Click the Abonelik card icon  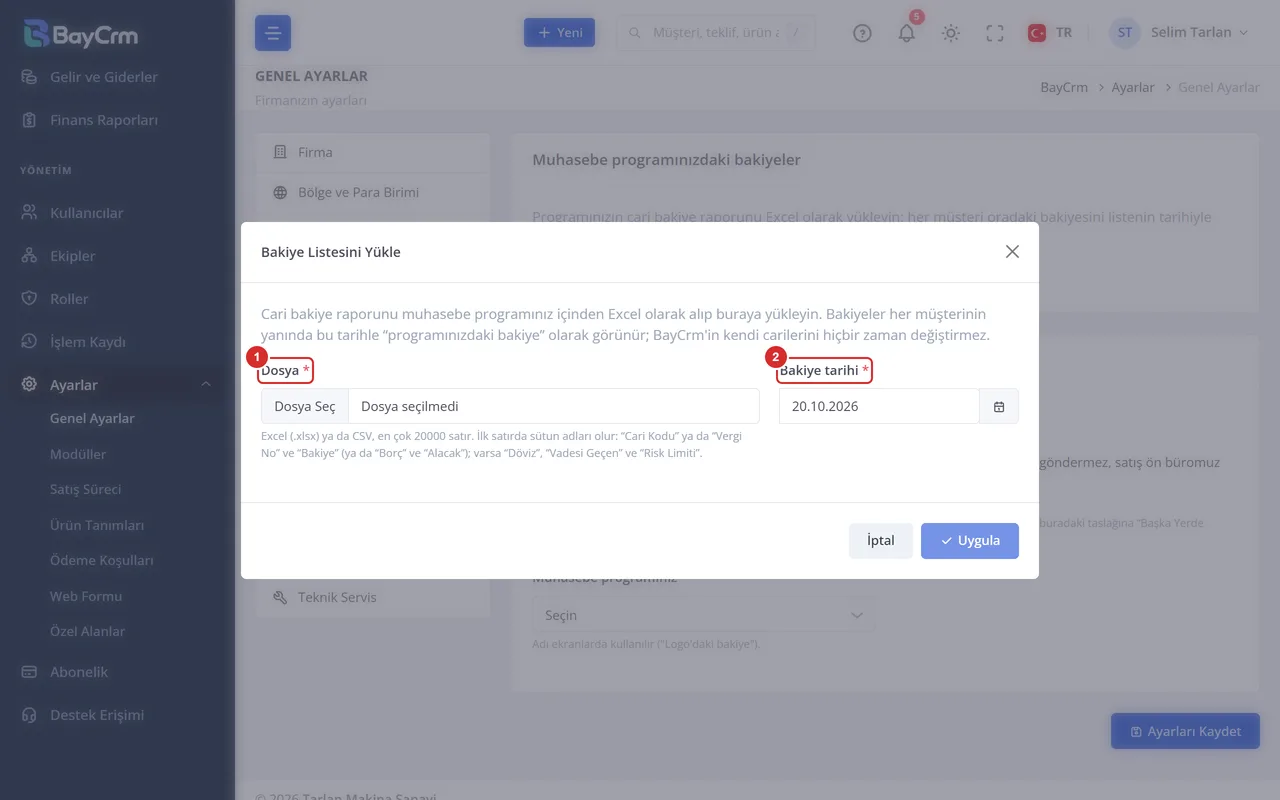coord(29,672)
